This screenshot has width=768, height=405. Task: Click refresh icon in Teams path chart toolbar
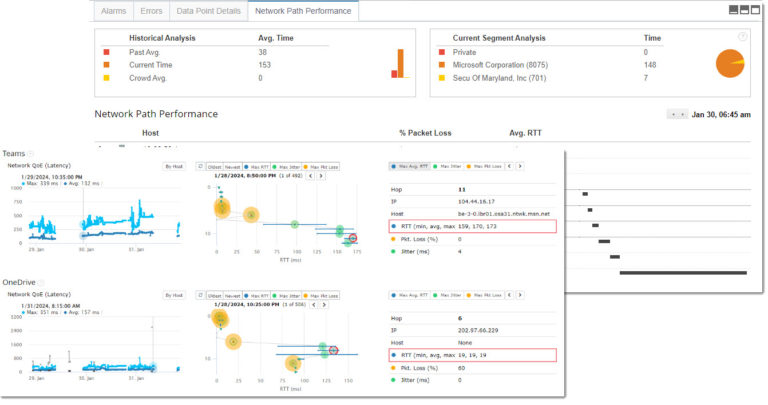(200, 167)
